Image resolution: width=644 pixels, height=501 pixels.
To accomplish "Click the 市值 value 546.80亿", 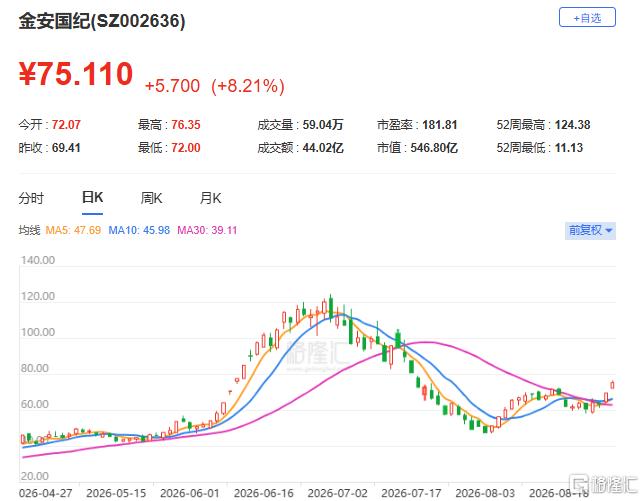I will coord(434,147).
